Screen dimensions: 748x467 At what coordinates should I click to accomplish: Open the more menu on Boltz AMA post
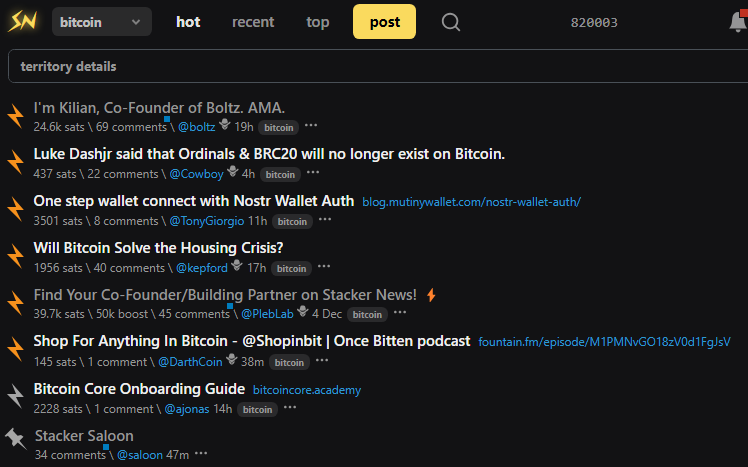tap(311, 127)
